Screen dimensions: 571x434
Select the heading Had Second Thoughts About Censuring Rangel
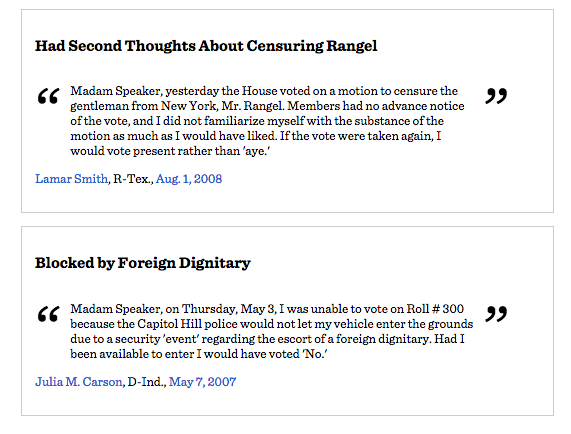click(206, 46)
